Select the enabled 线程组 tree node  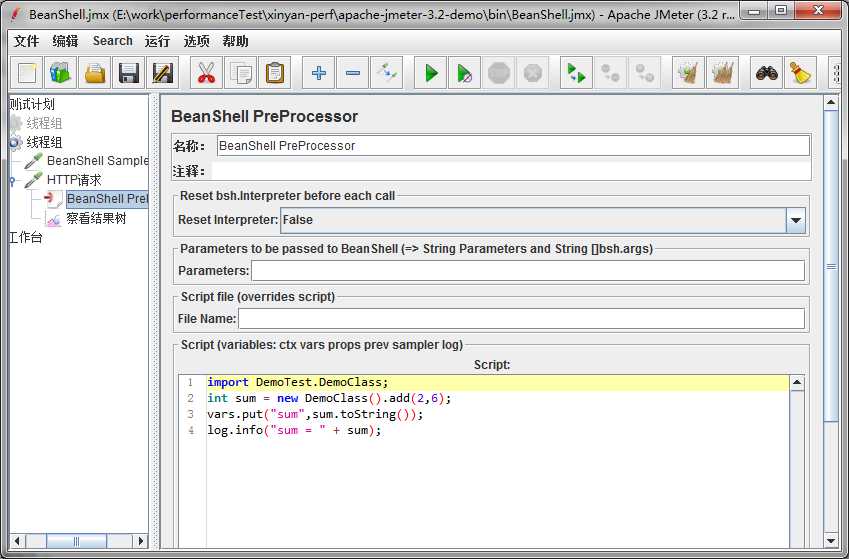tap(44, 142)
